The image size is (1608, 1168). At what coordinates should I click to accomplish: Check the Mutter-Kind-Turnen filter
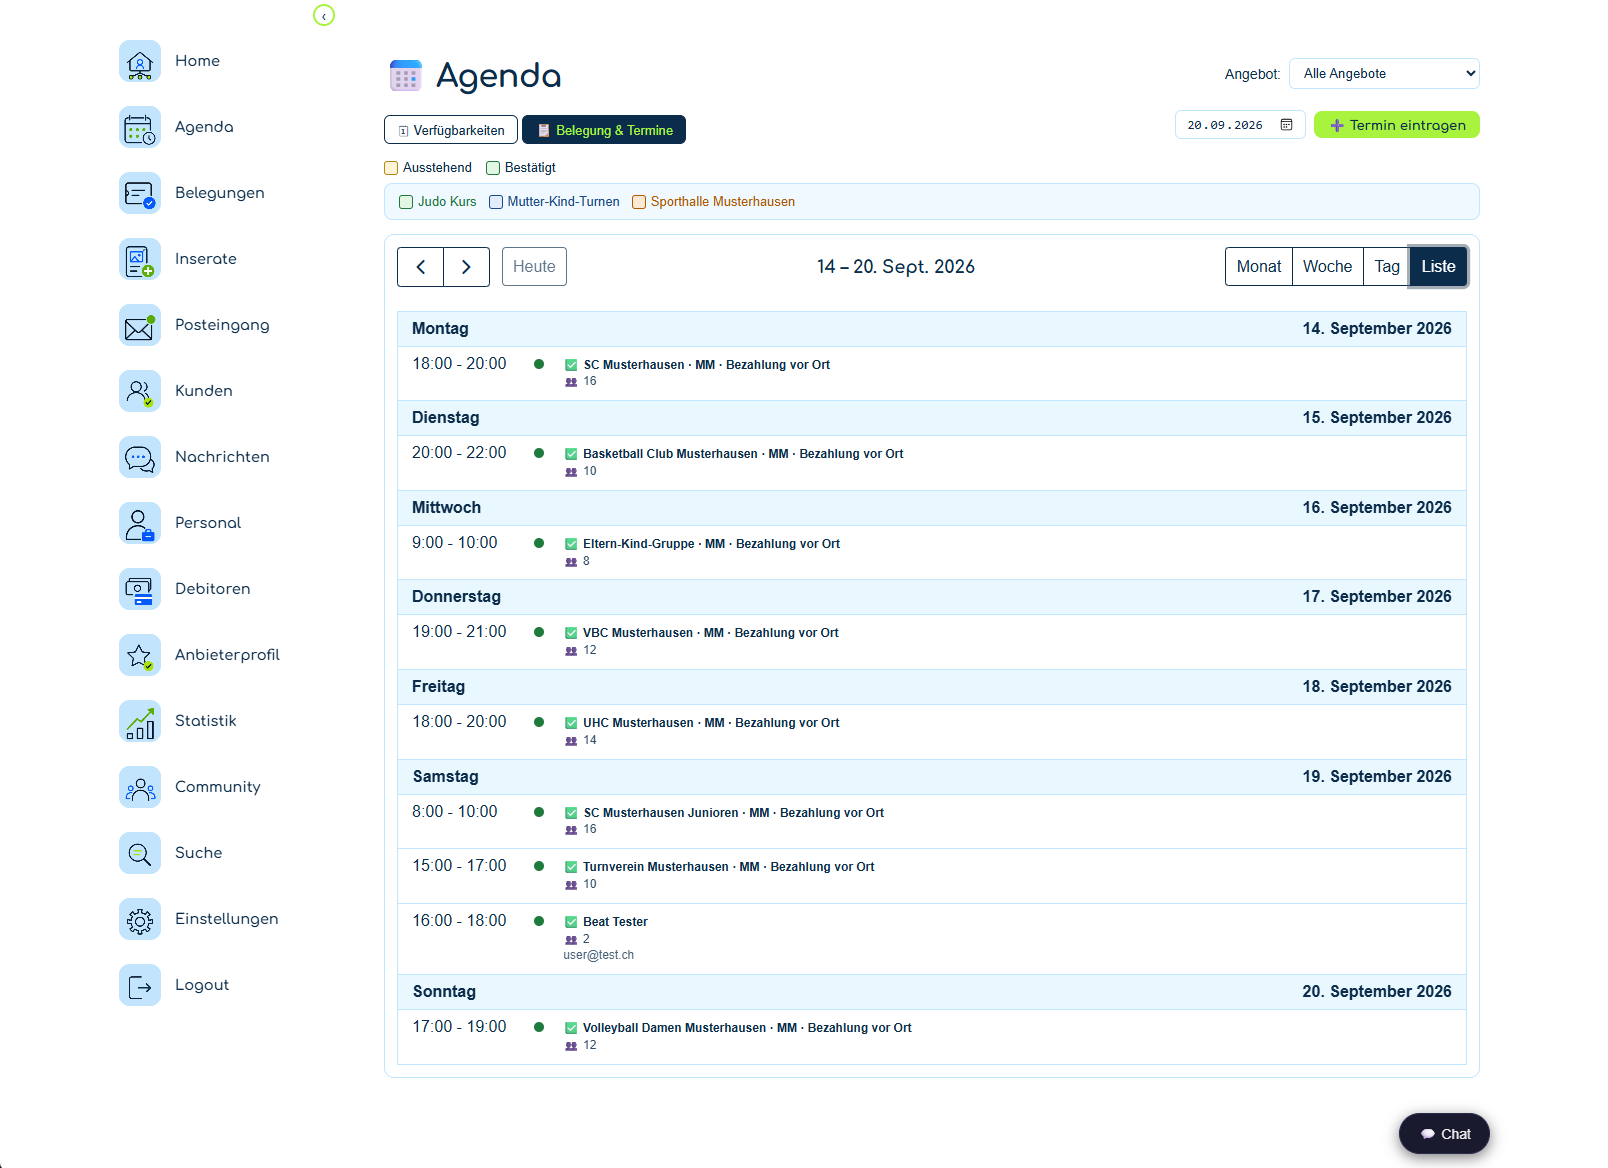(496, 202)
